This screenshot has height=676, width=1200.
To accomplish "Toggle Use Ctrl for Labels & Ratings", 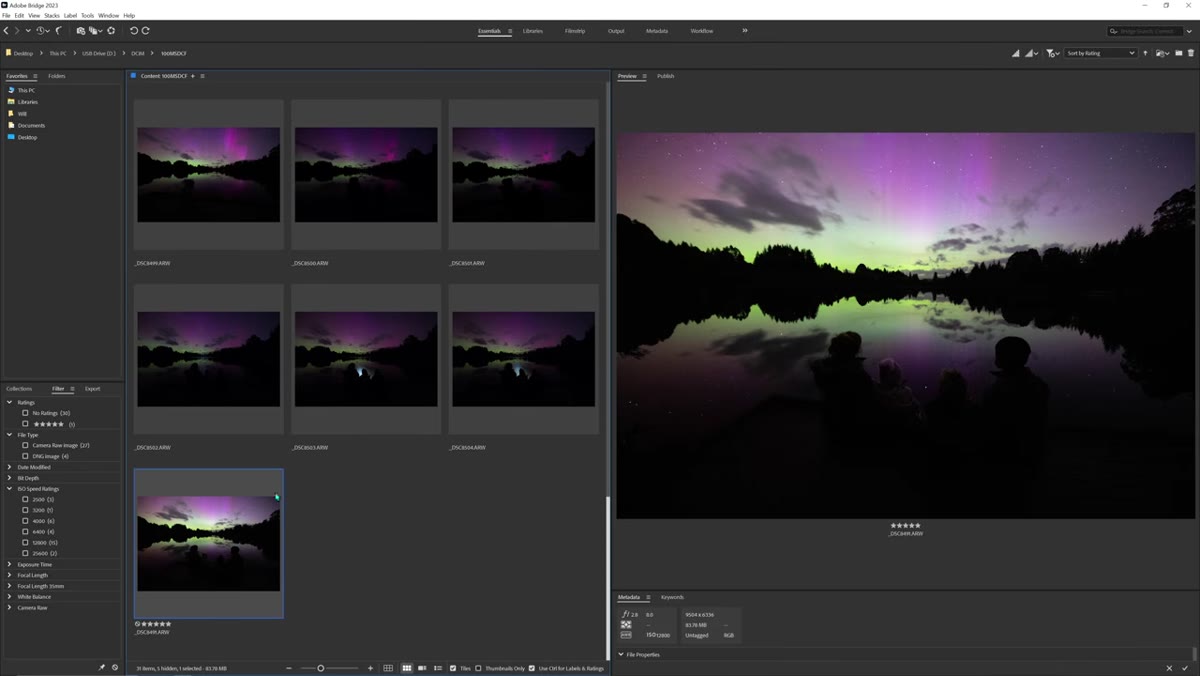I will pos(531,668).
